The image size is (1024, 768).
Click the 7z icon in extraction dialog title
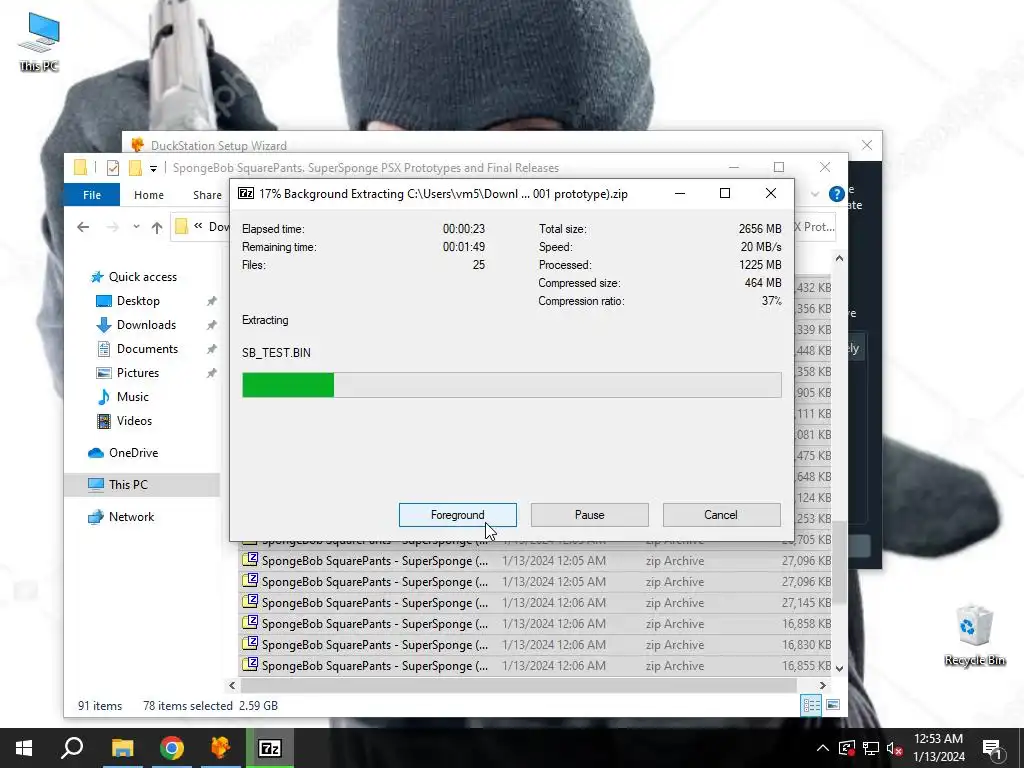point(246,193)
